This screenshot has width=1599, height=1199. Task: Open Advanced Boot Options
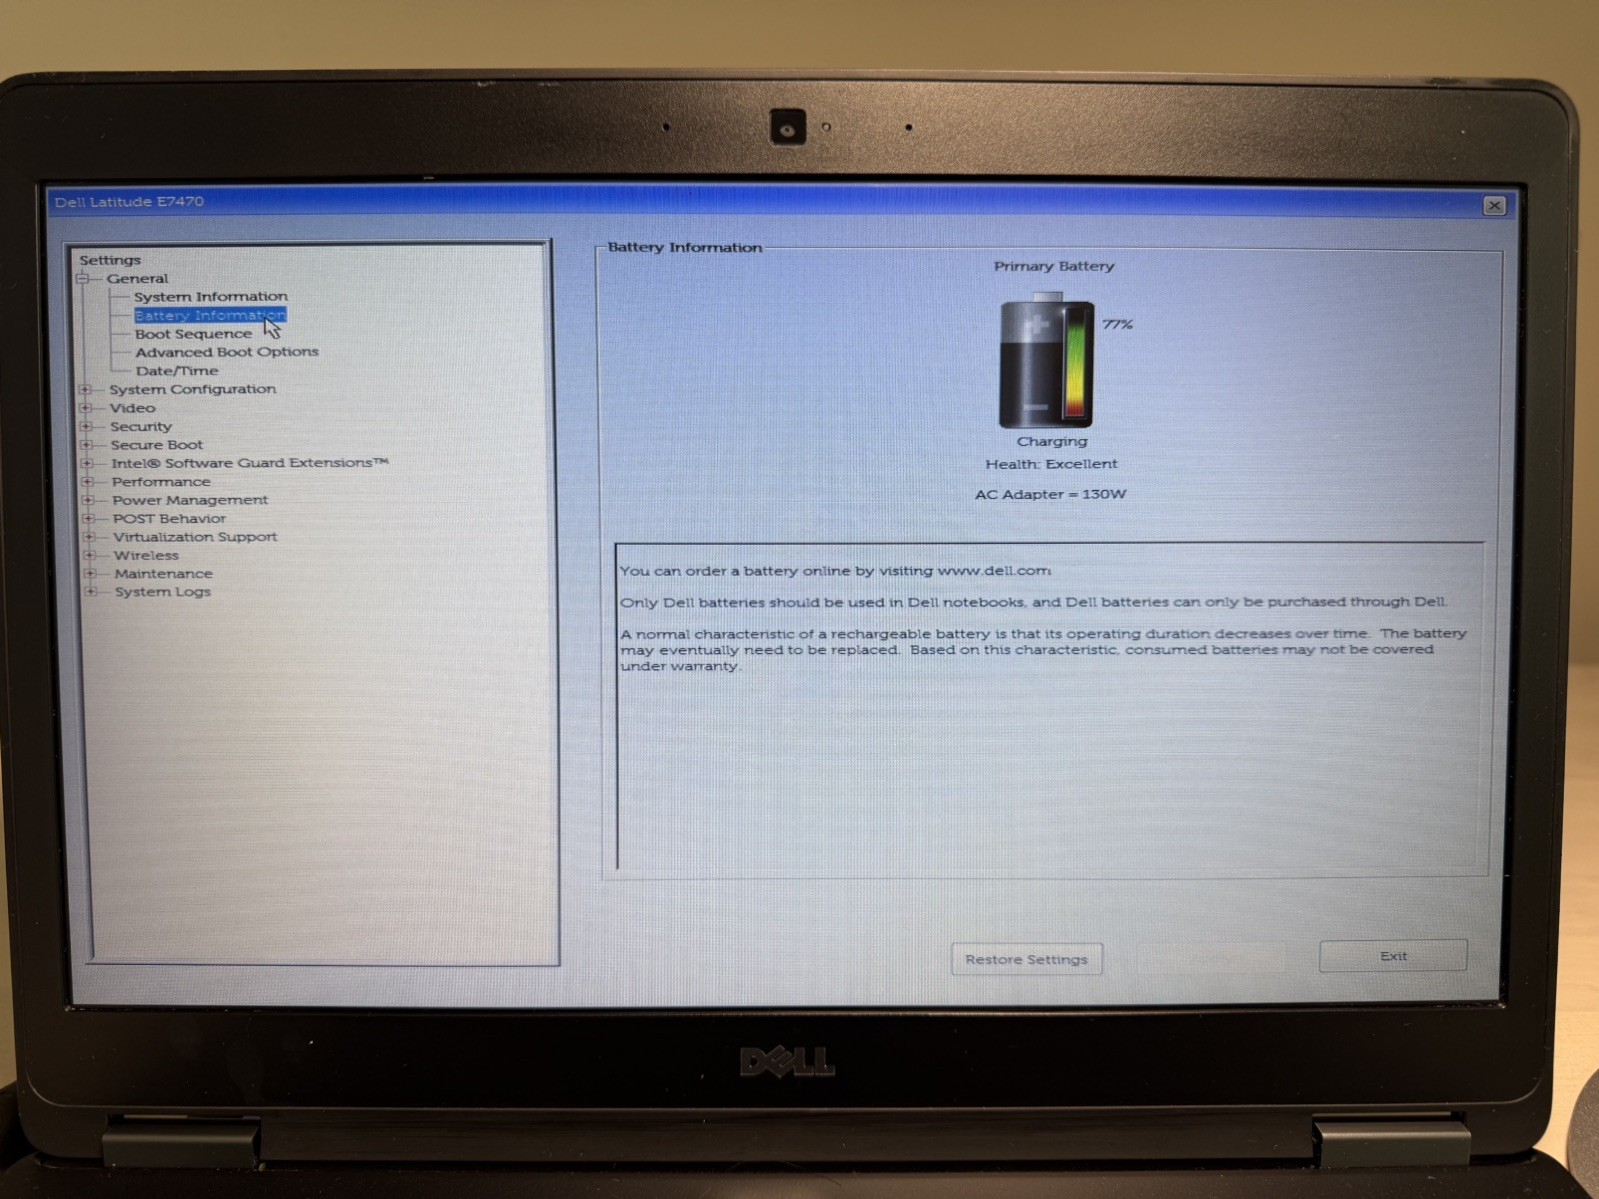coord(227,352)
